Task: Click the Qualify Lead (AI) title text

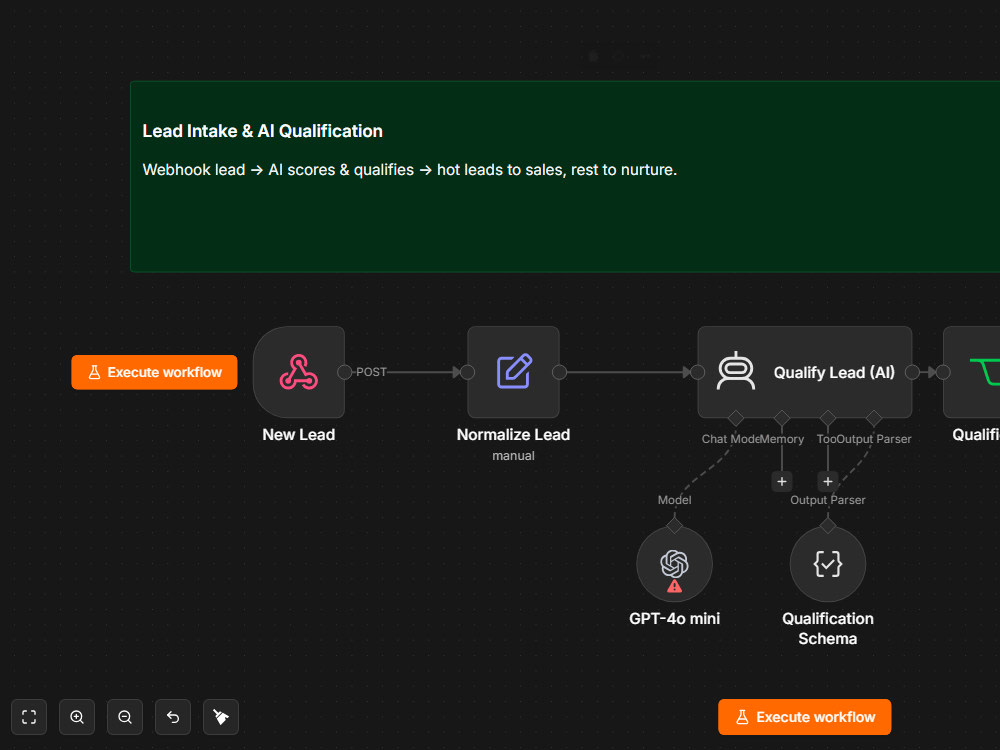Action: point(834,372)
